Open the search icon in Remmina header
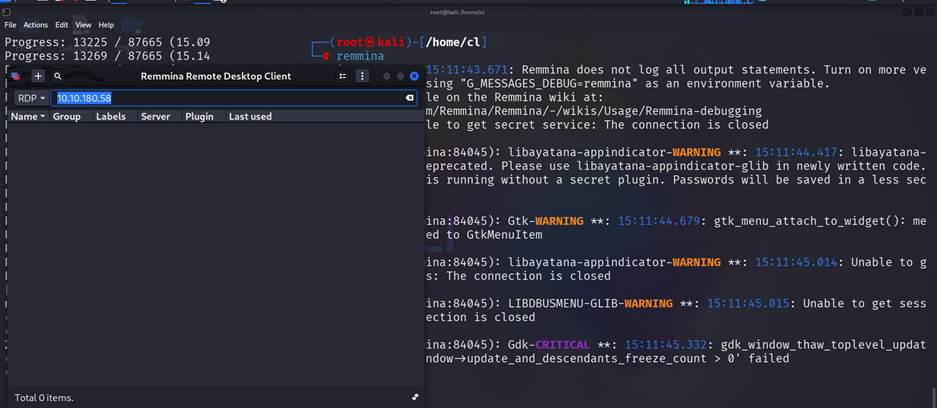Screen dimensions: 937x408 (58, 76)
